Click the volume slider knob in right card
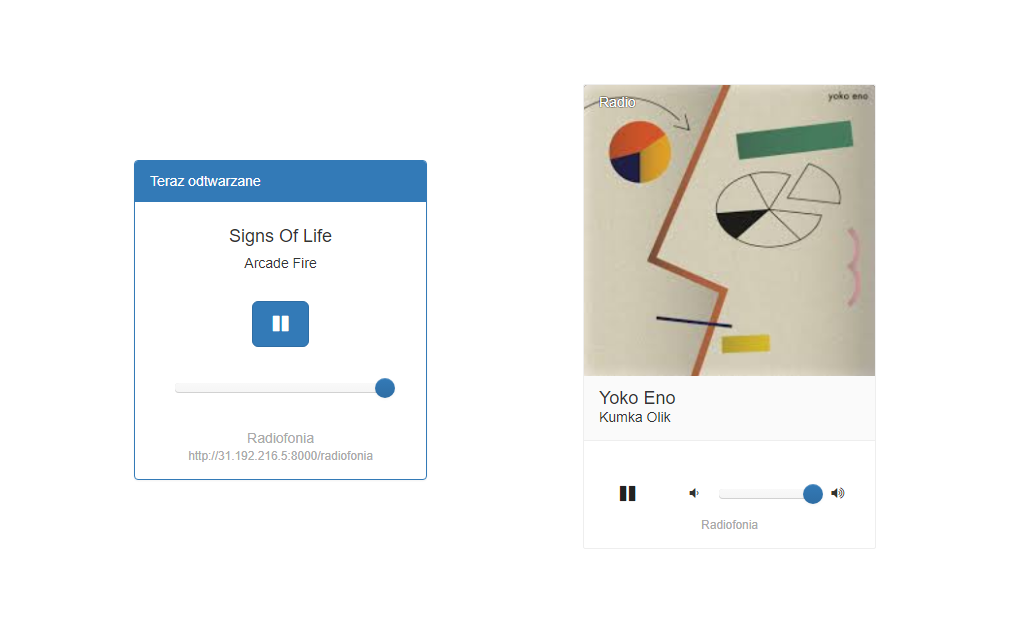 tap(812, 494)
